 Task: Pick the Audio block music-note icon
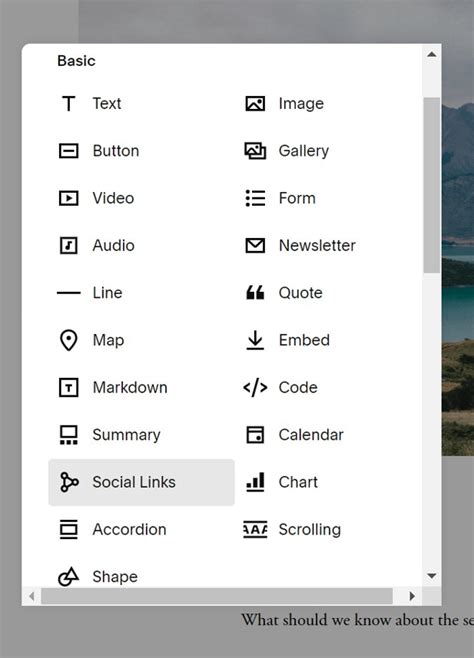coord(68,245)
